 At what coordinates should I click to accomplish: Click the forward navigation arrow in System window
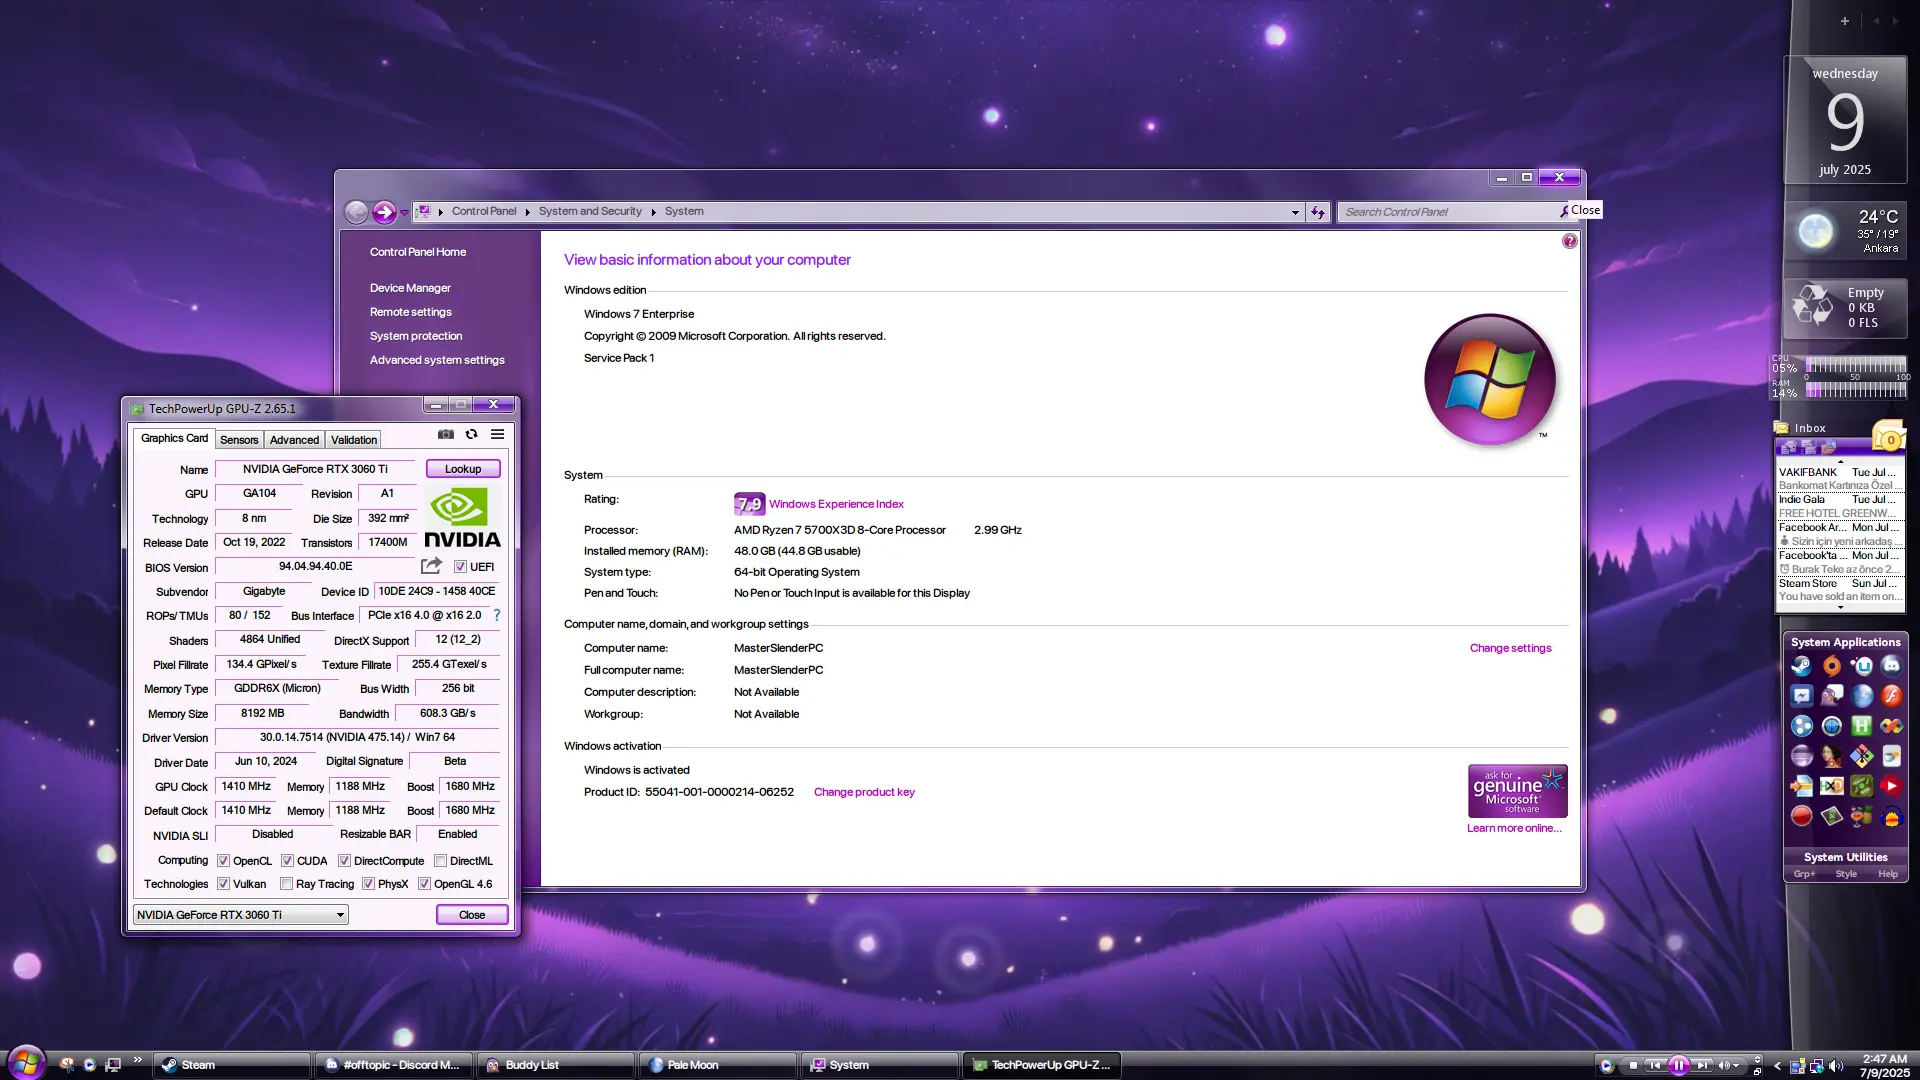[x=384, y=212]
